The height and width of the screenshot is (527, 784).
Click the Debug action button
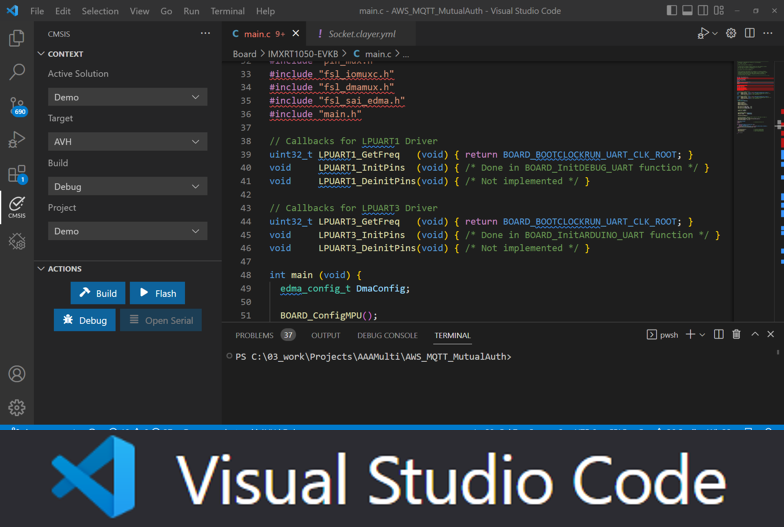point(84,320)
